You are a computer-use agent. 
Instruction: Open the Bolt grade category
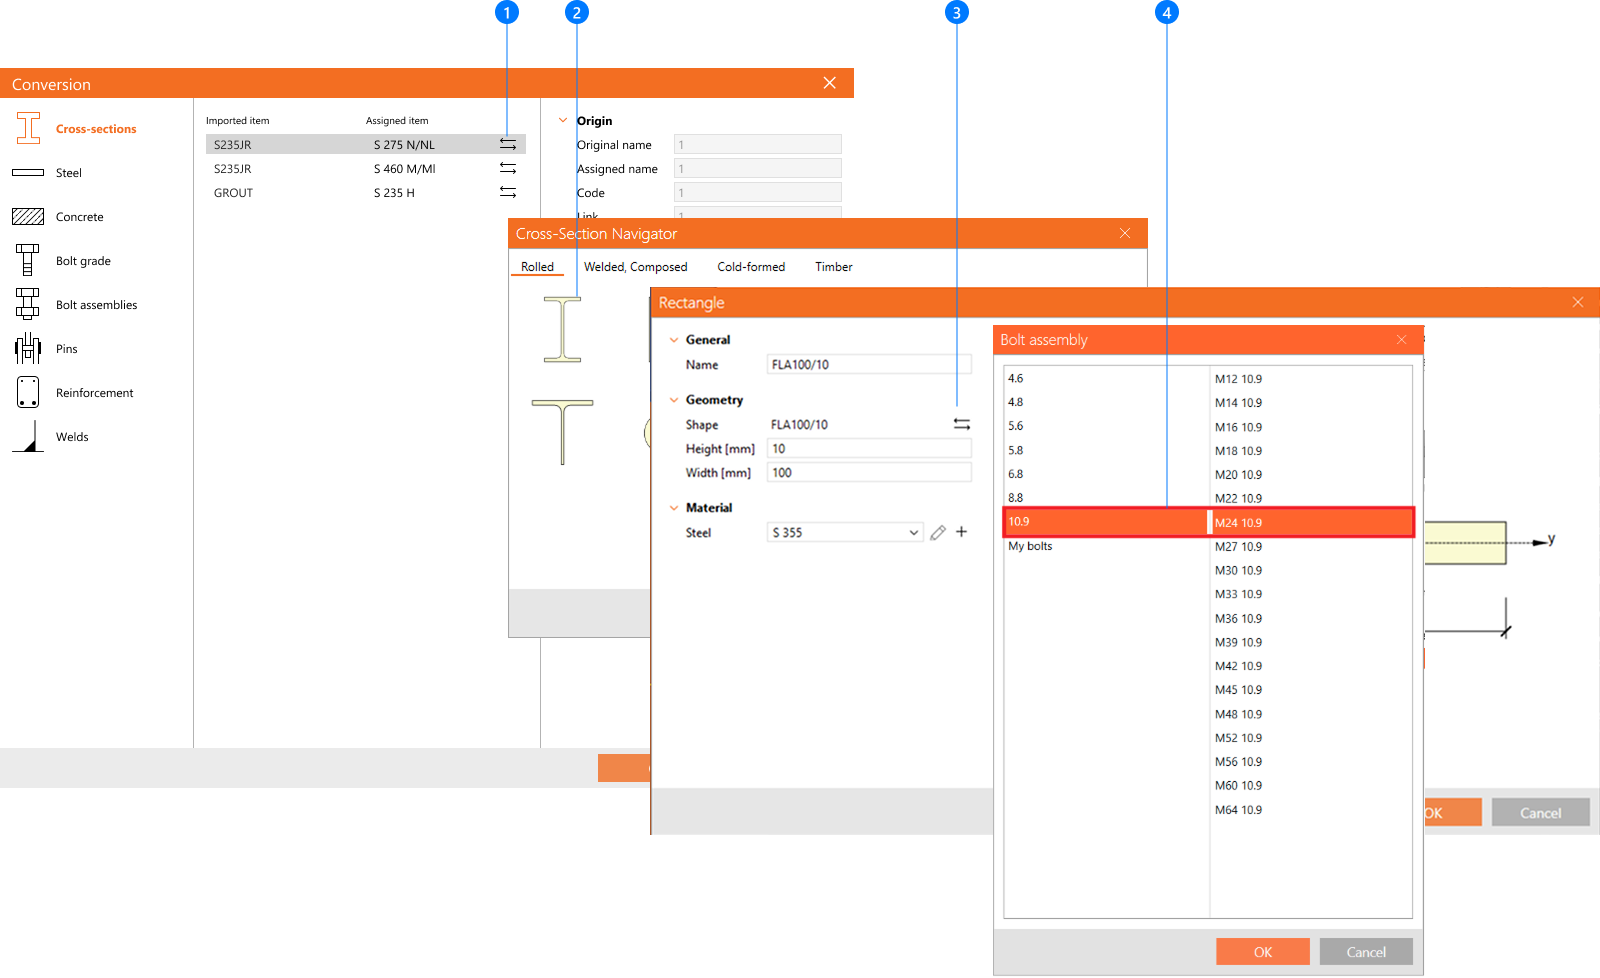coord(83,261)
